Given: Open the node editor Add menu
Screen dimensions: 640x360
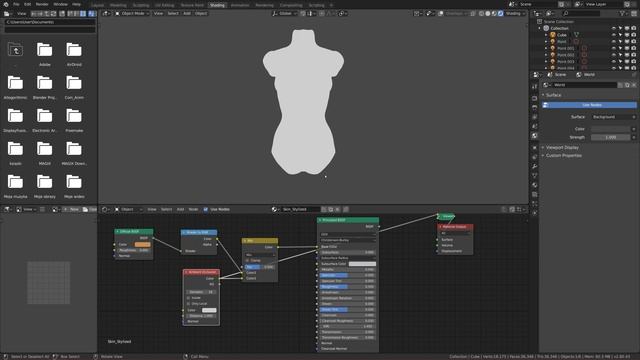Looking at the screenshot, I should (x=180, y=209).
